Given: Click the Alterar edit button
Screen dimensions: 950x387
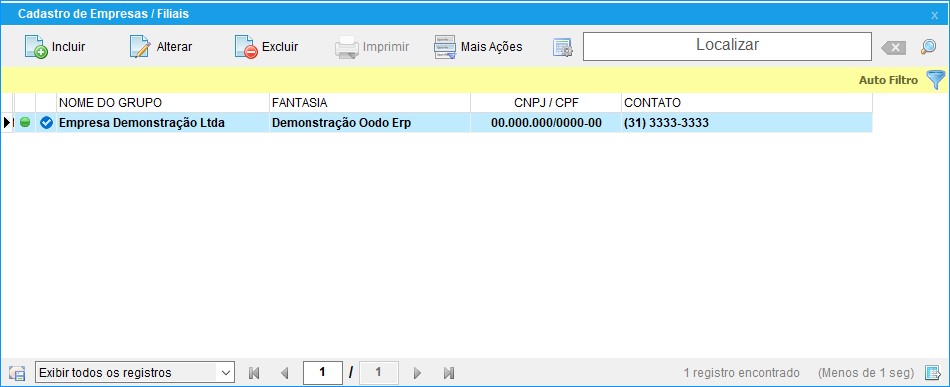Looking at the screenshot, I should [161, 47].
